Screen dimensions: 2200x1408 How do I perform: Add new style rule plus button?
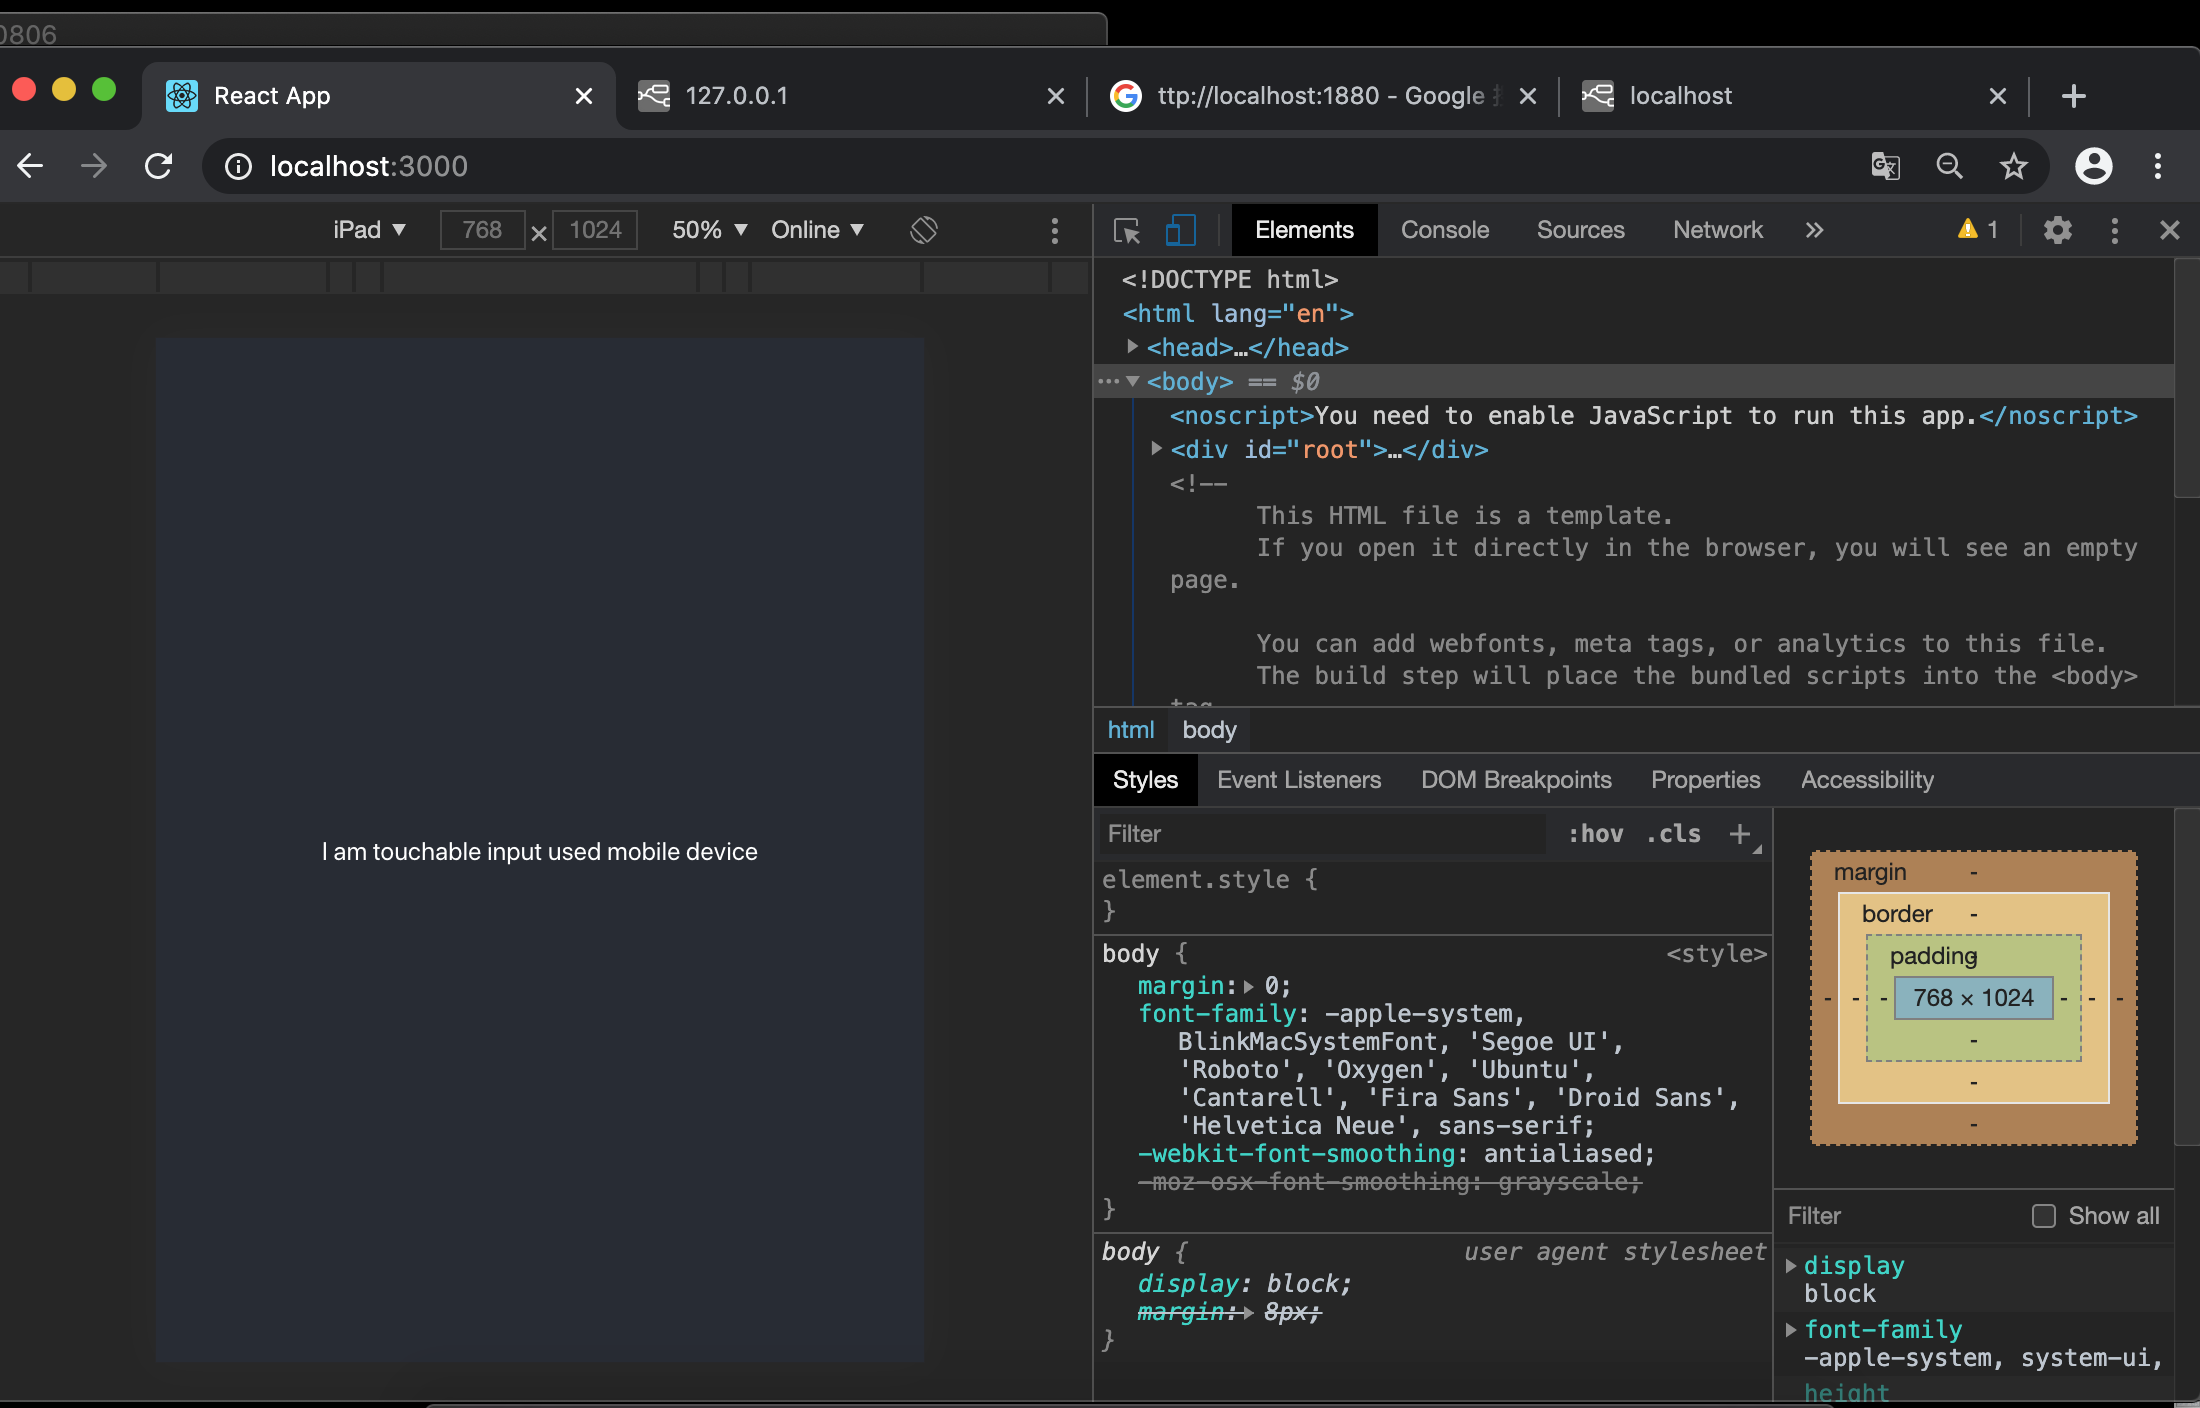tap(1740, 834)
